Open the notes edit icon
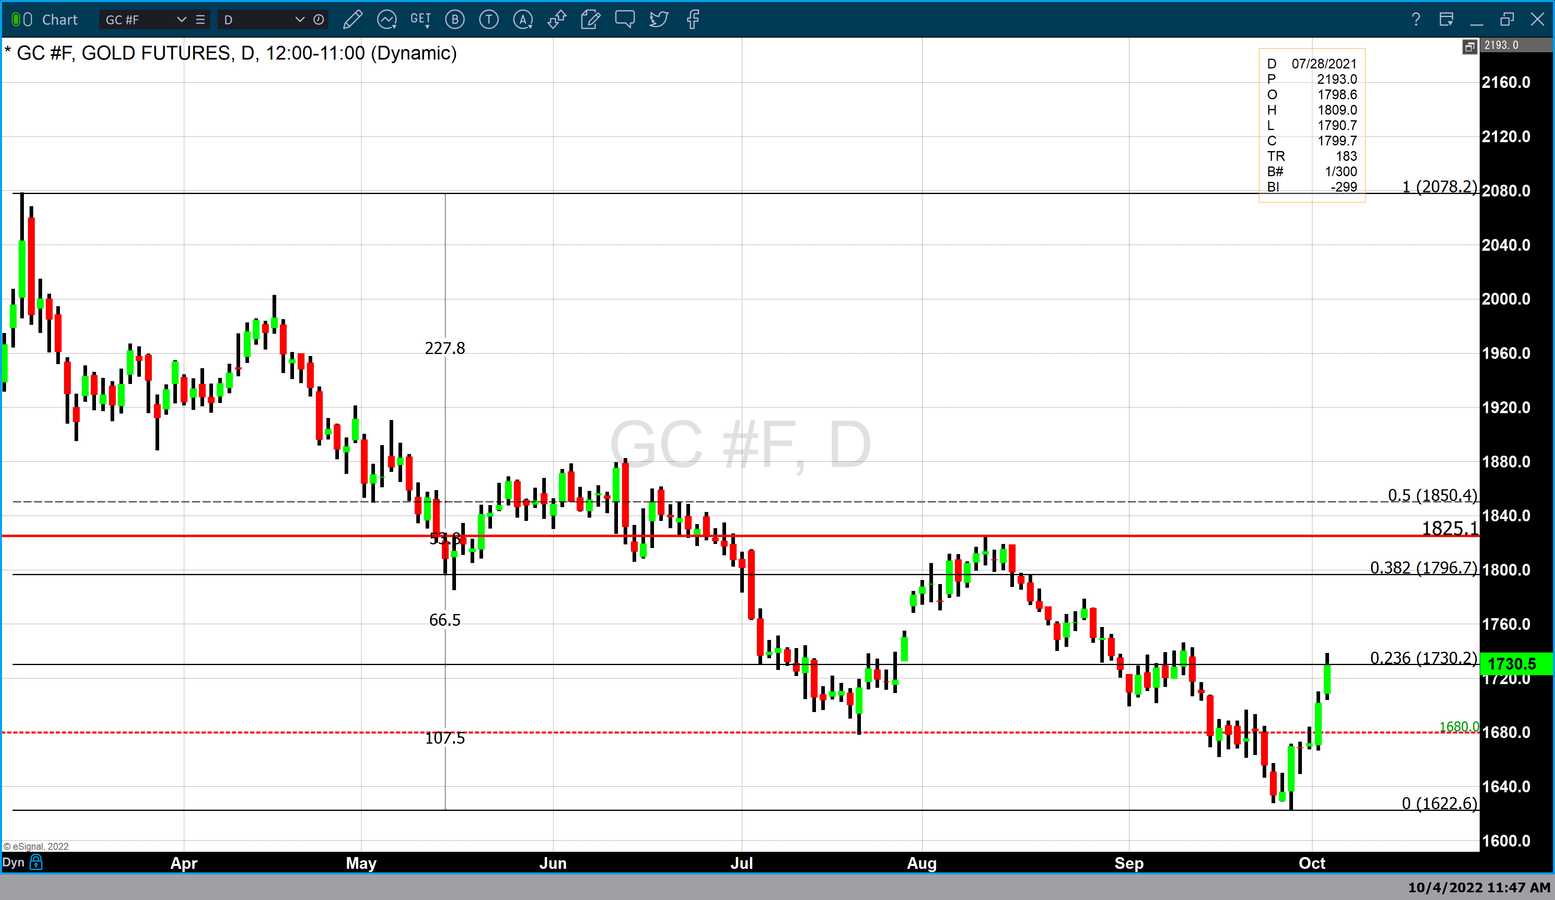Viewport: 1555px width, 900px height. click(591, 19)
